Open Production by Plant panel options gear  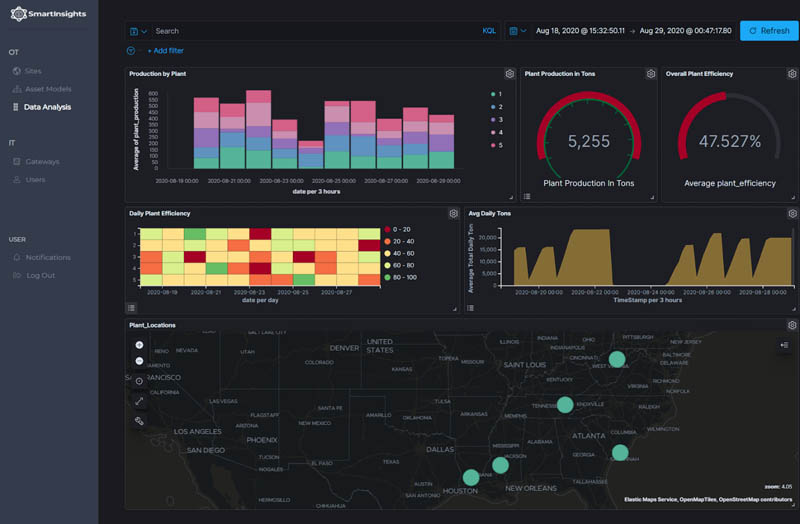(x=509, y=74)
